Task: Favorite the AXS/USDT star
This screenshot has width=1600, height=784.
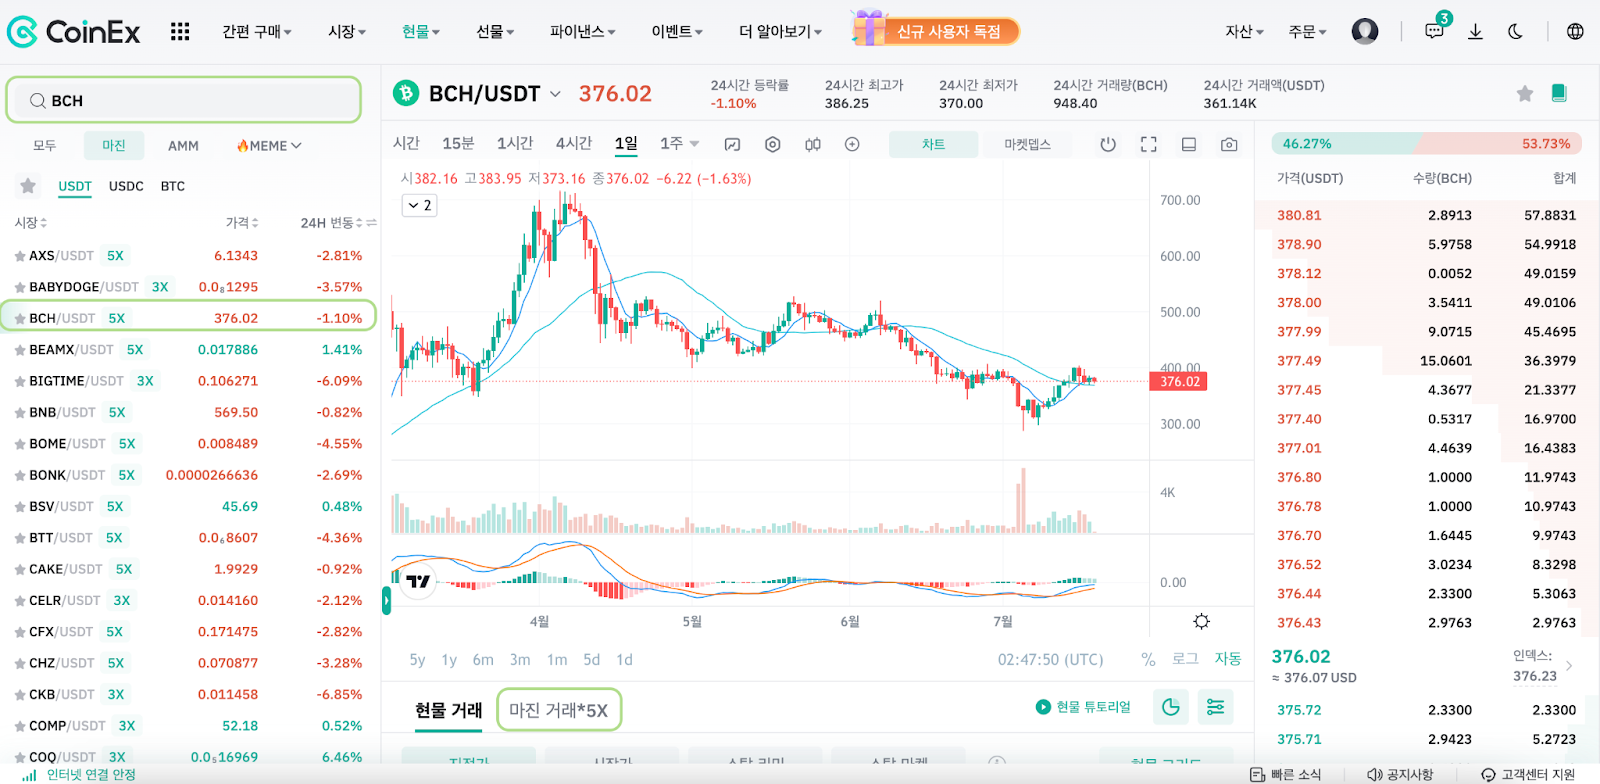Action: (x=19, y=256)
